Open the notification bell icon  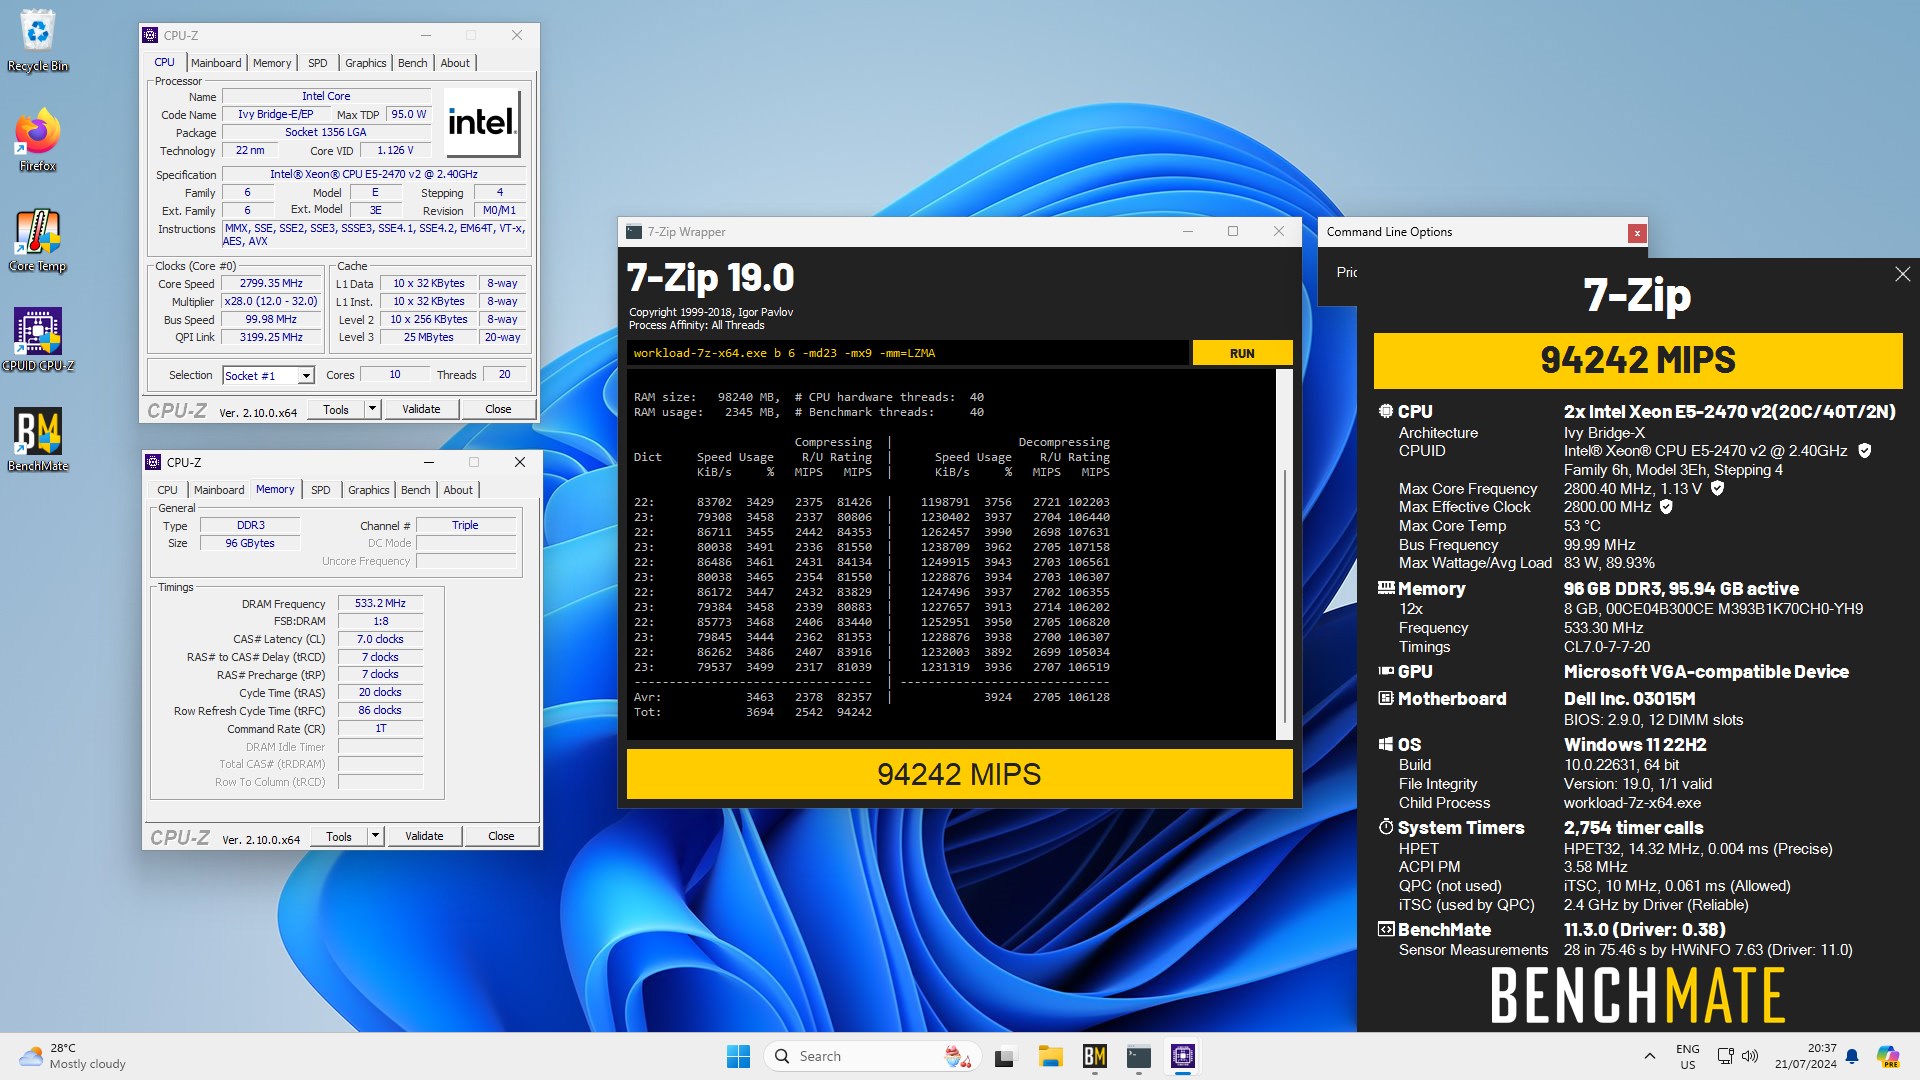pyautogui.click(x=1852, y=1056)
